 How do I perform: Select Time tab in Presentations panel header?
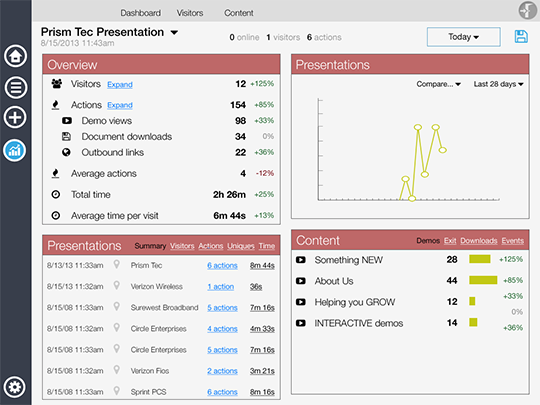[267, 246]
